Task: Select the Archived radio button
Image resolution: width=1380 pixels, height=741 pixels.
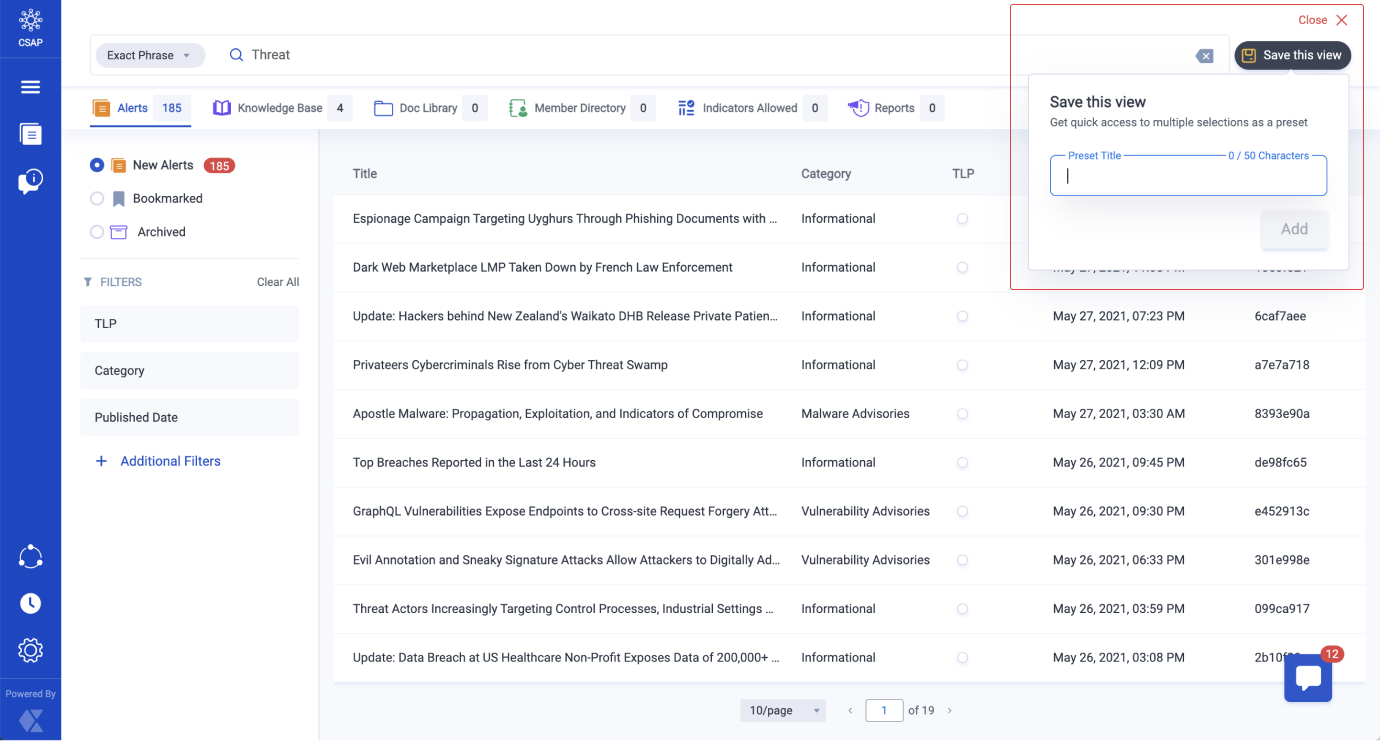Action: [97, 232]
